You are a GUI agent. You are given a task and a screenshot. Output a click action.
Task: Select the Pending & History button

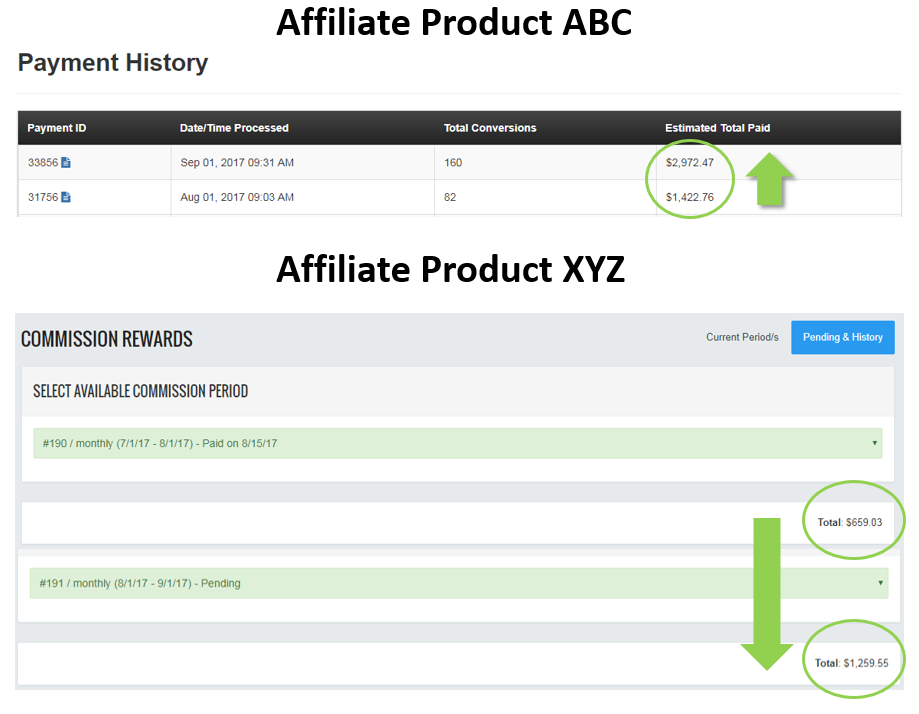click(842, 337)
